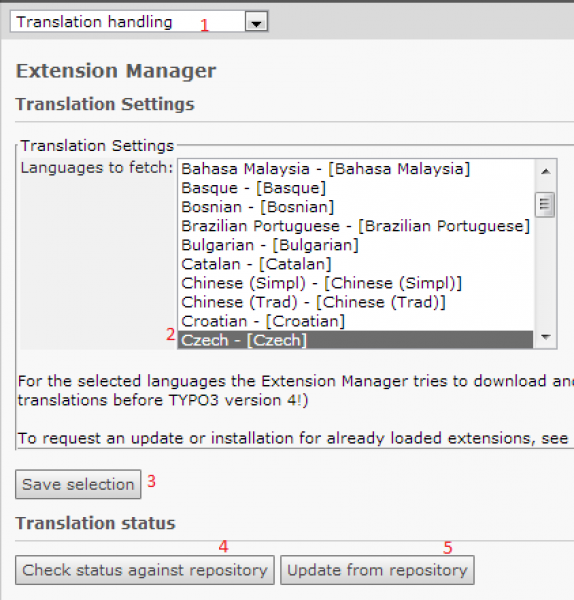This screenshot has width=574, height=600.
Task: Pick Croatian - [Croatian] language
Action: (x=355, y=321)
